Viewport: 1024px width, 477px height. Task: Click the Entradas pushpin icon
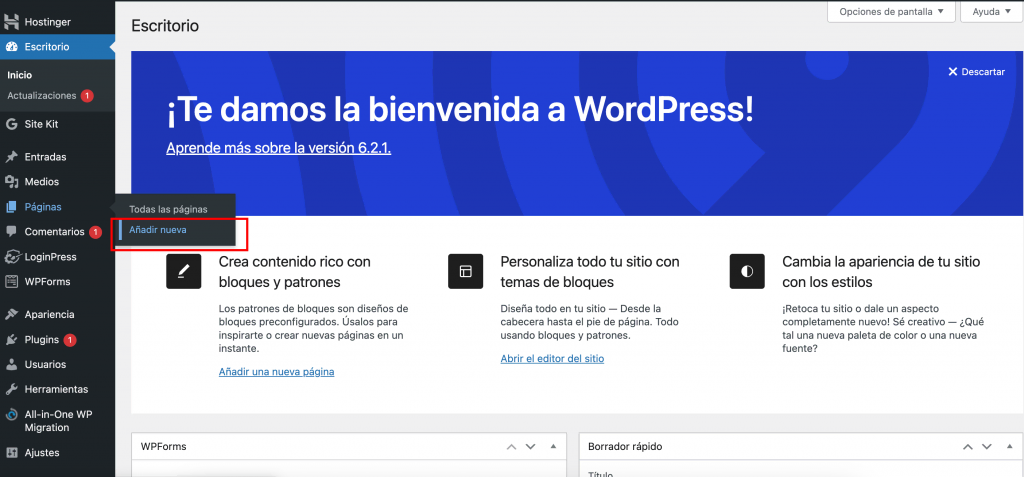tap(12, 157)
